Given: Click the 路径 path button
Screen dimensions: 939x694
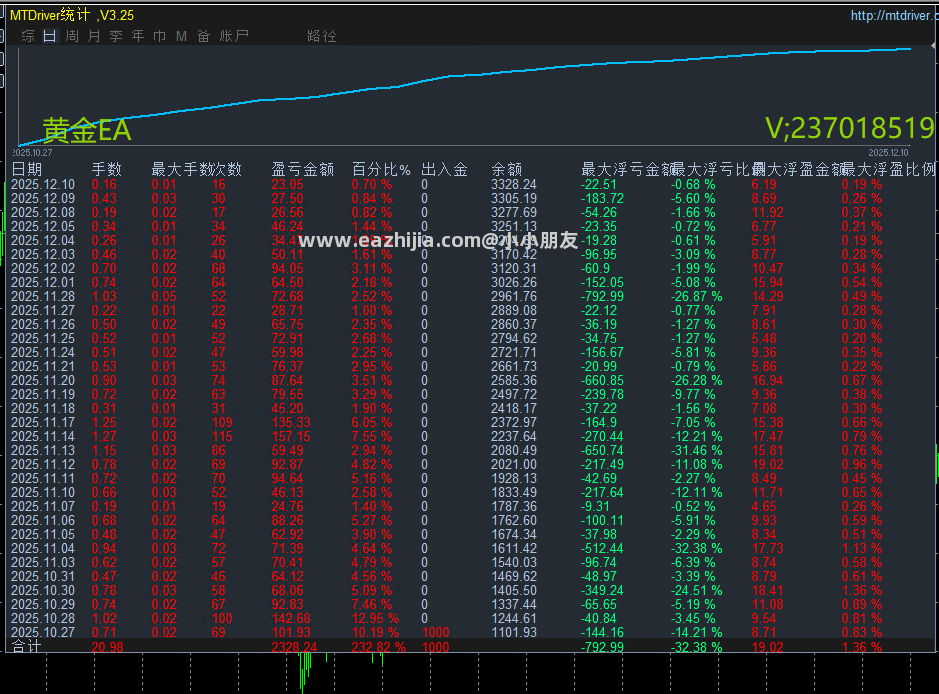Looking at the screenshot, I should click(322, 36).
